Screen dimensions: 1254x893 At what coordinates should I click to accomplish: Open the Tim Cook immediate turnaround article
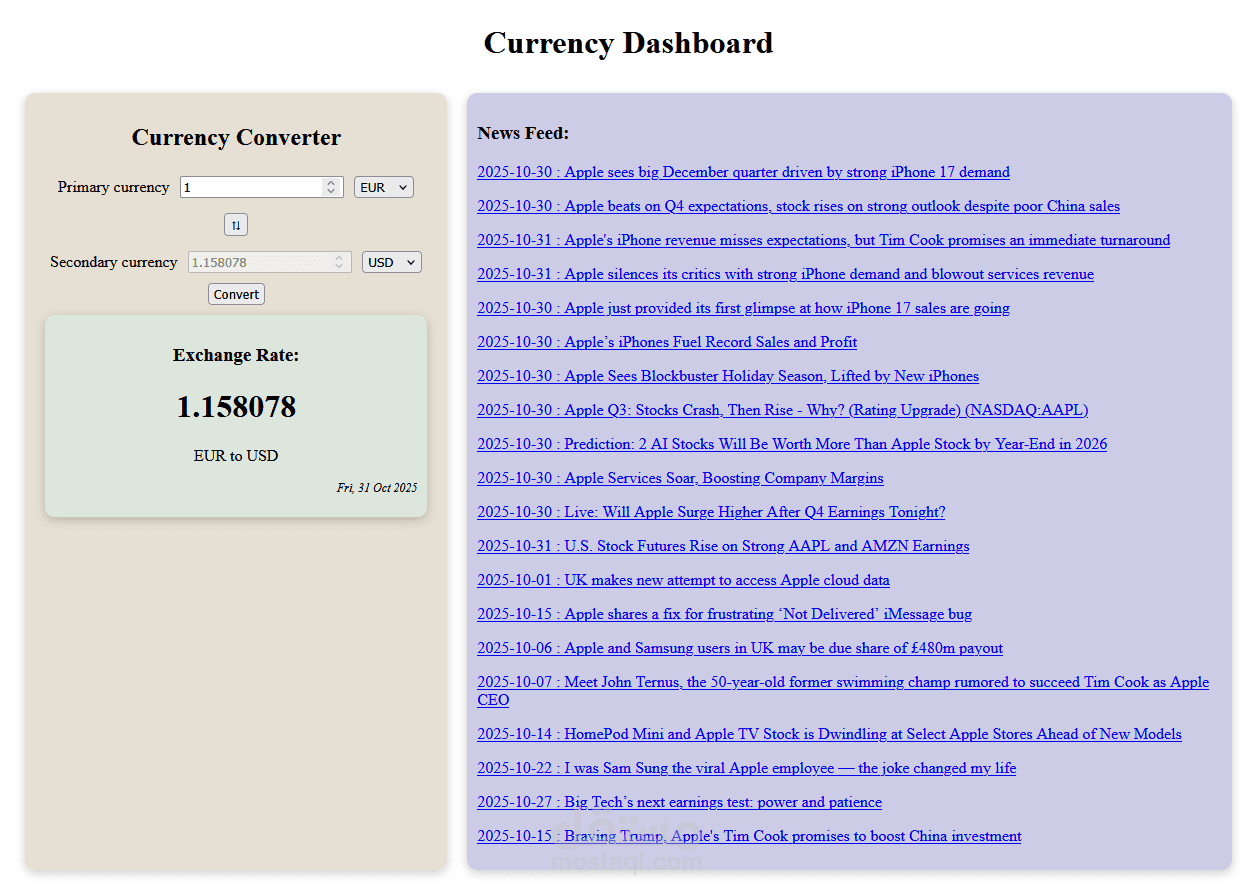point(823,240)
